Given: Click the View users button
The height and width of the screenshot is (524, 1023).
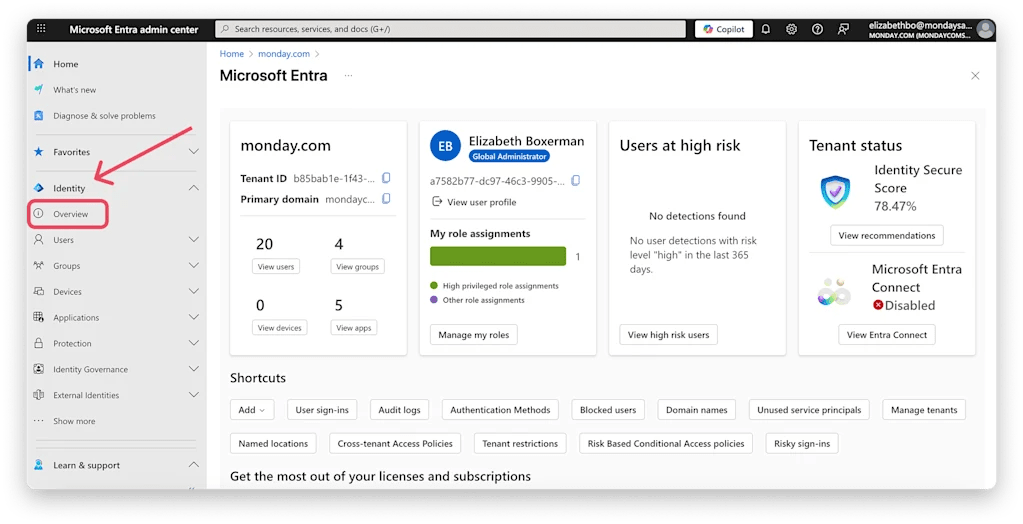Looking at the screenshot, I should coord(276,266).
